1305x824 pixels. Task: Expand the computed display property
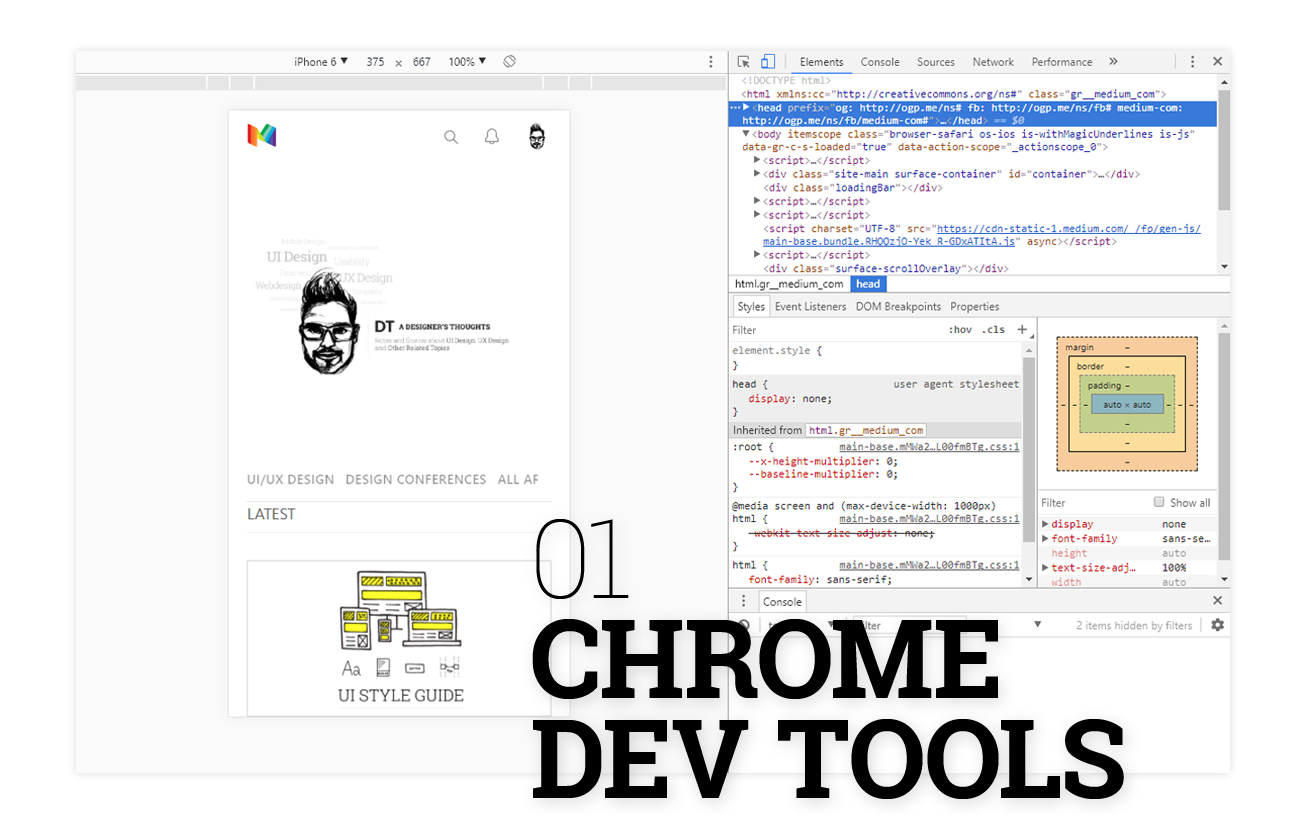coord(1046,524)
